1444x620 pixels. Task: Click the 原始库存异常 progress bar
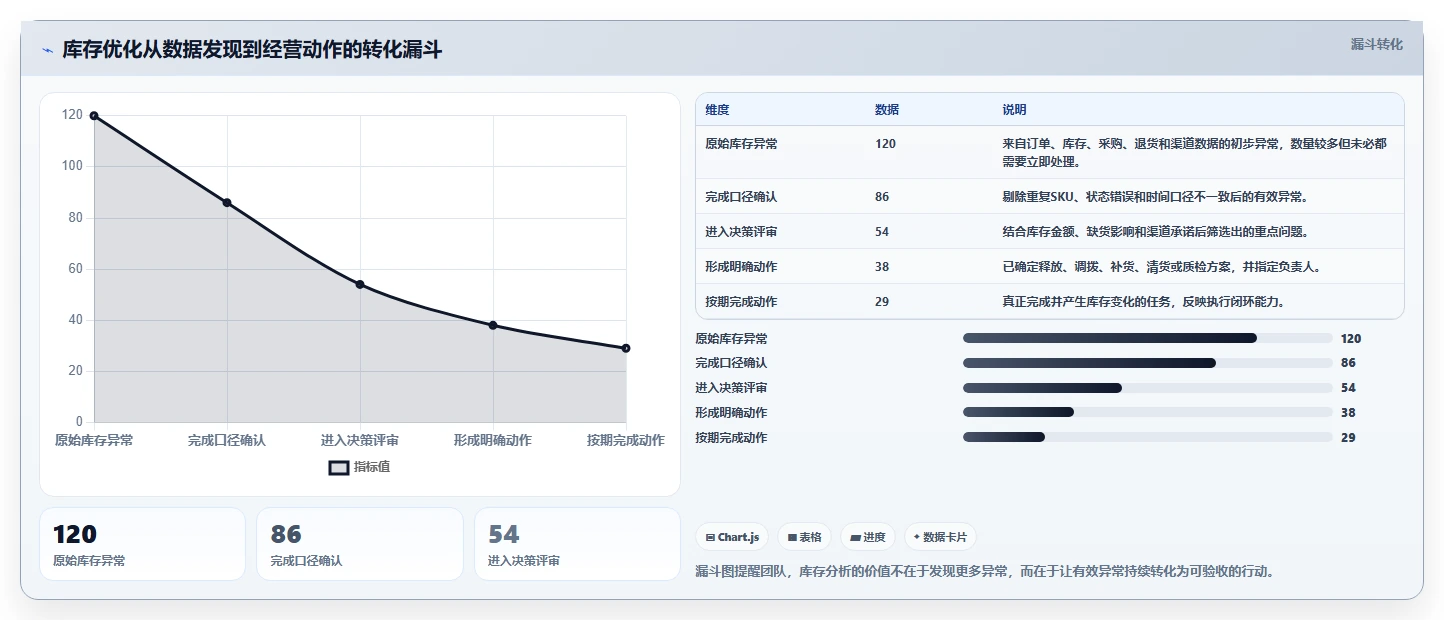(x=1147, y=338)
